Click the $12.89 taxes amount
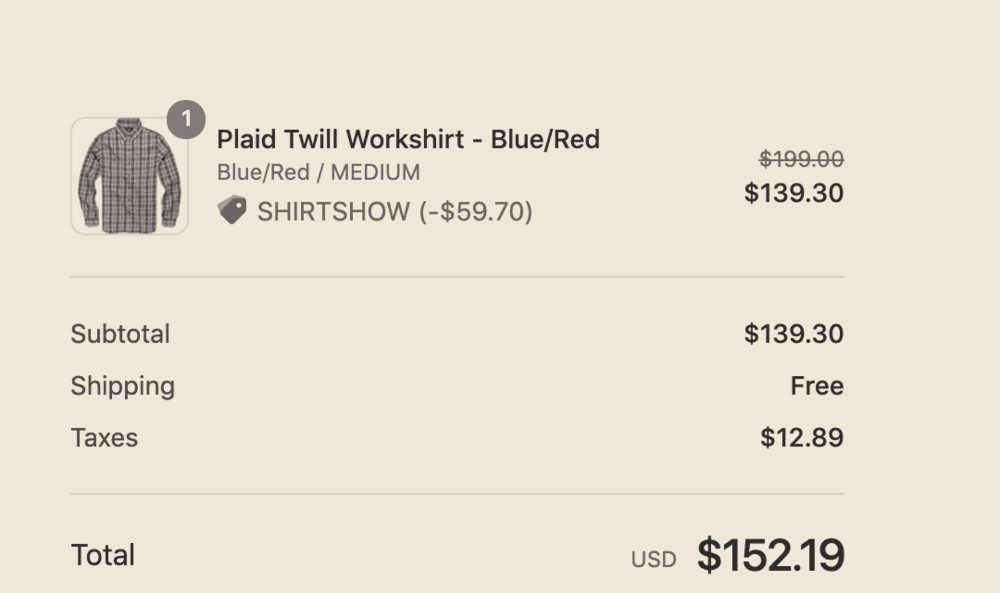The height and width of the screenshot is (593, 1000). point(802,438)
